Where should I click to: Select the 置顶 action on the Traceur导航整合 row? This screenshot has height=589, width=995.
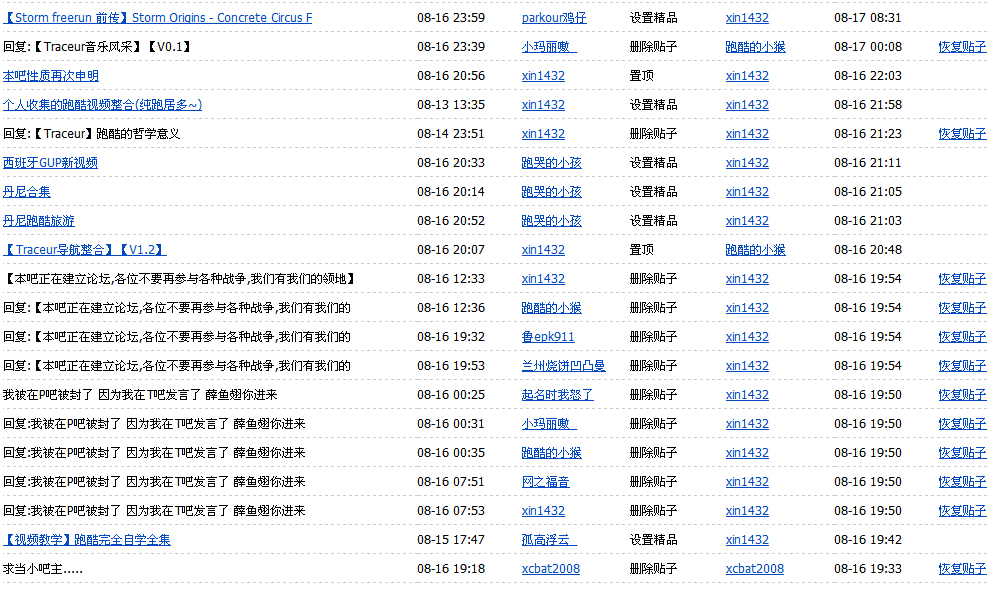coord(641,250)
